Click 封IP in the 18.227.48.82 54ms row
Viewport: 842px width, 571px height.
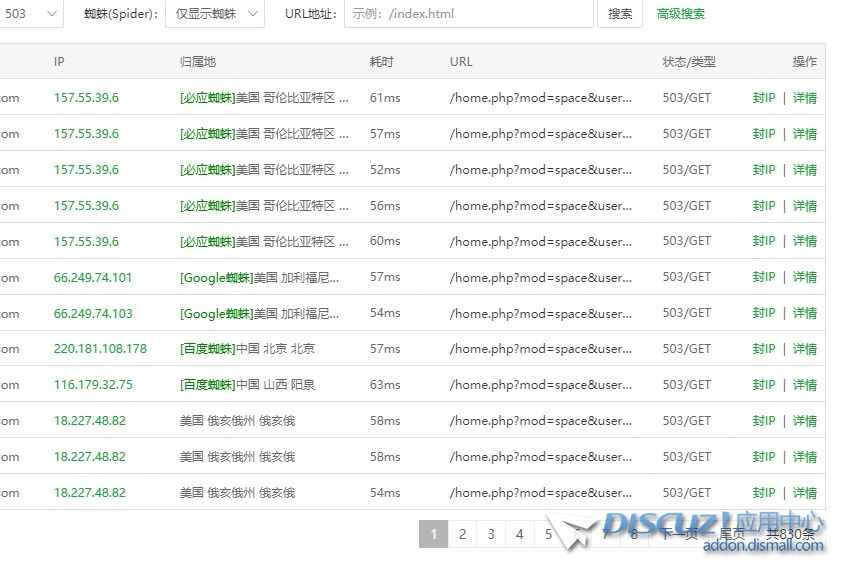pyautogui.click(x=764, y=493)
